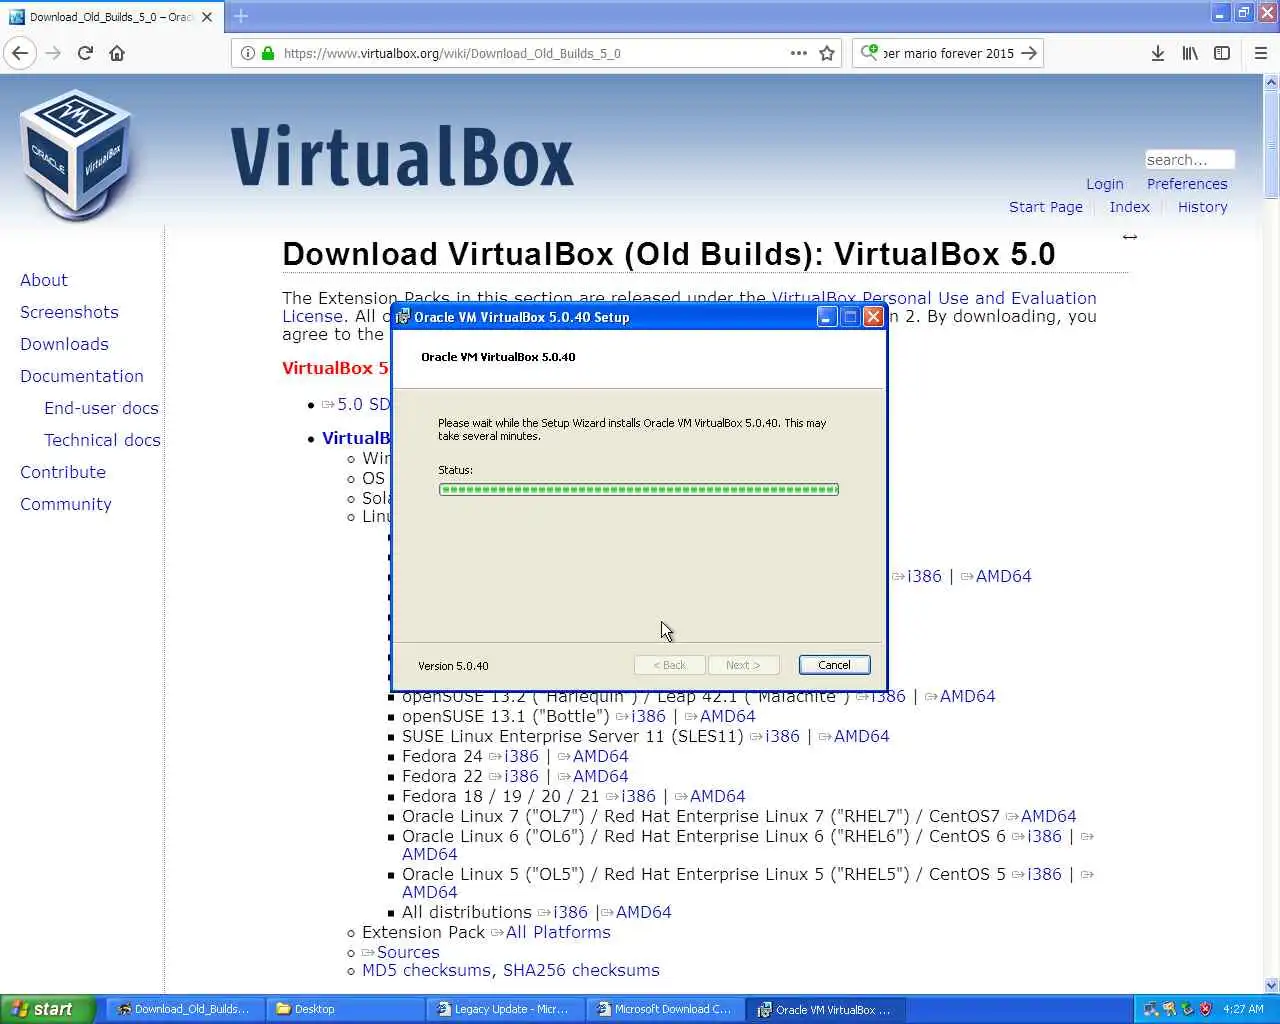Download Fedora 24 i386 package
The image size is (1280, 1024).
pos(521,756)
